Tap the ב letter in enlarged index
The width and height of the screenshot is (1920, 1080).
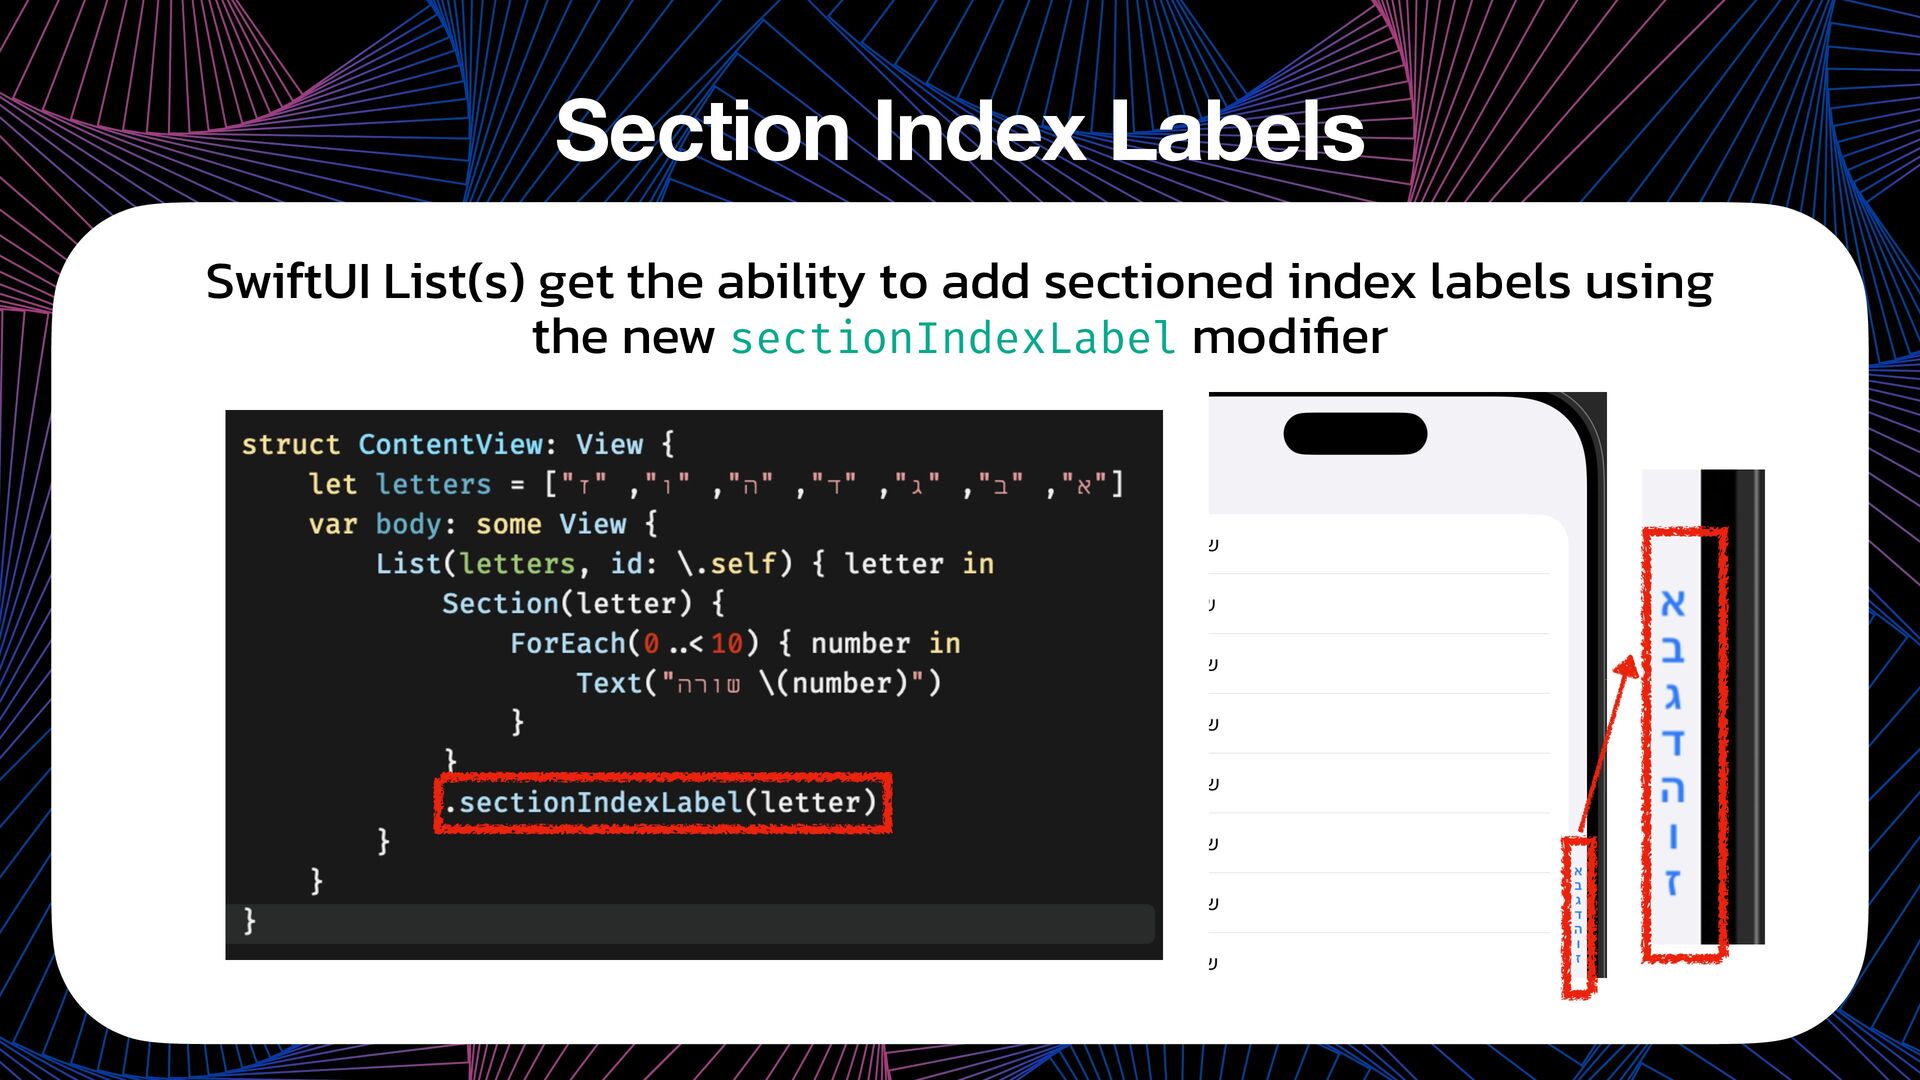click(1673, 650)
